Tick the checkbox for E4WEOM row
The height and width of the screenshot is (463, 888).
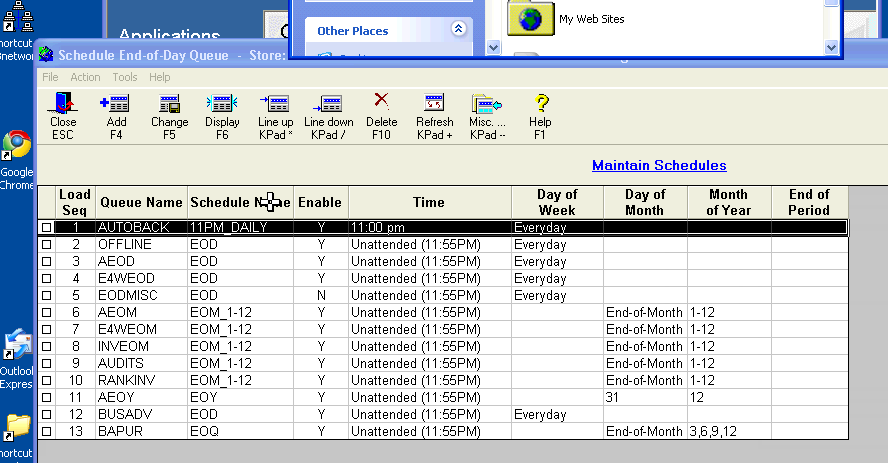46,329
